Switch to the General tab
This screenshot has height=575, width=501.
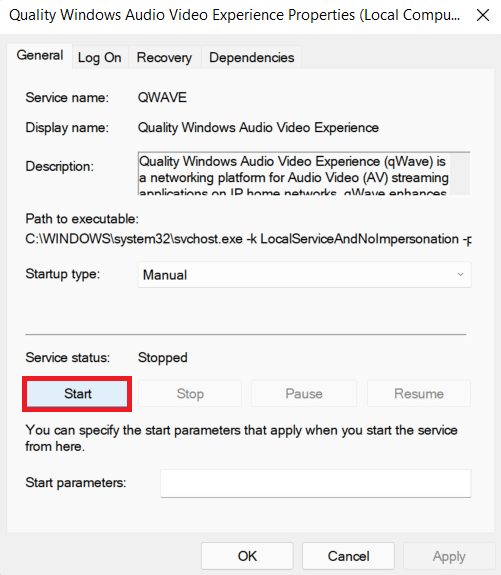[x=40, y=55]
